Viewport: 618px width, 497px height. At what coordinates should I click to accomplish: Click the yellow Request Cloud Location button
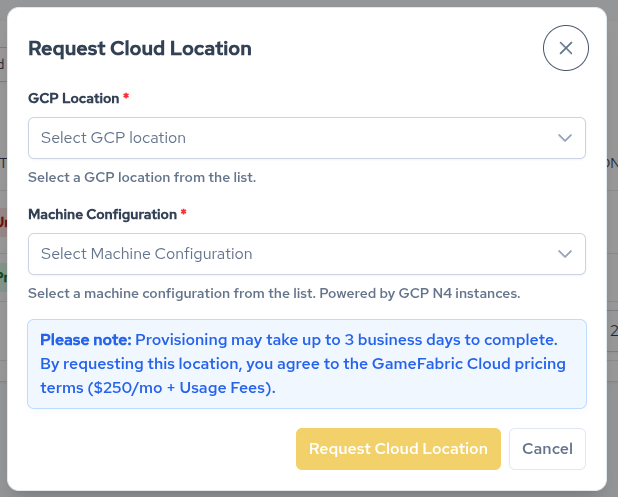(398, 449)
